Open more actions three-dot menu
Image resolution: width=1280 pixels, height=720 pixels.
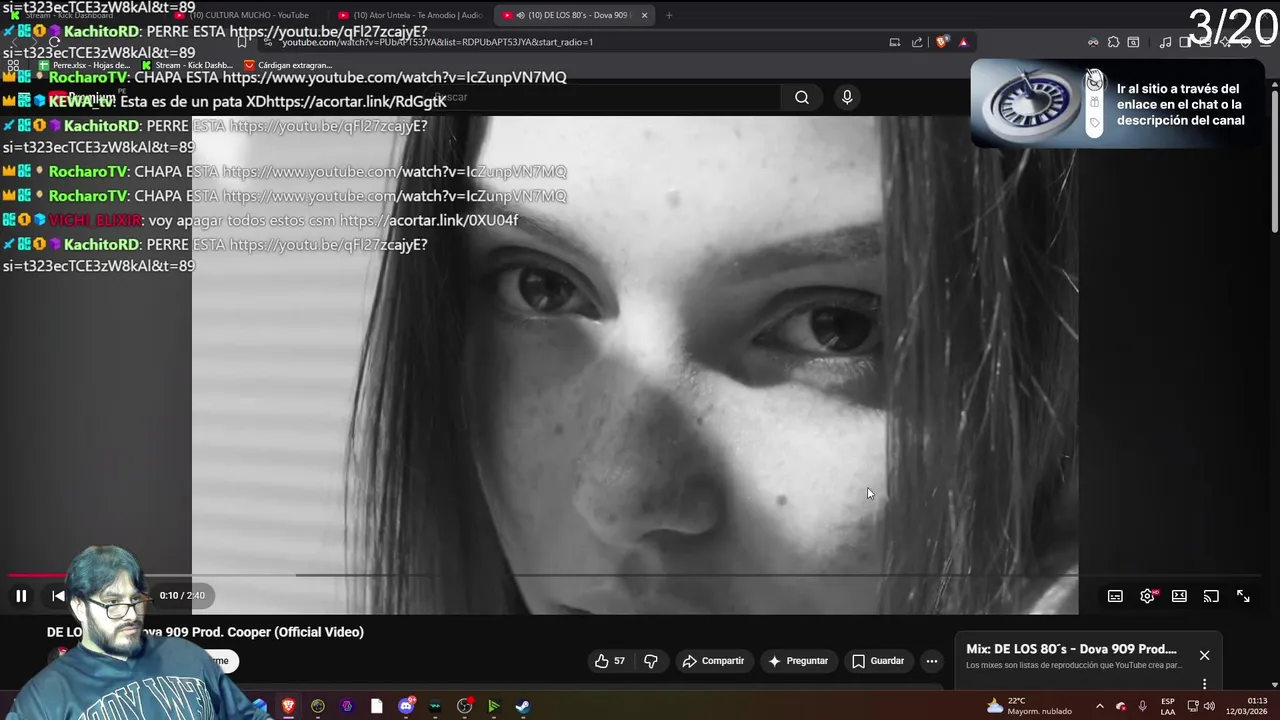932,661
